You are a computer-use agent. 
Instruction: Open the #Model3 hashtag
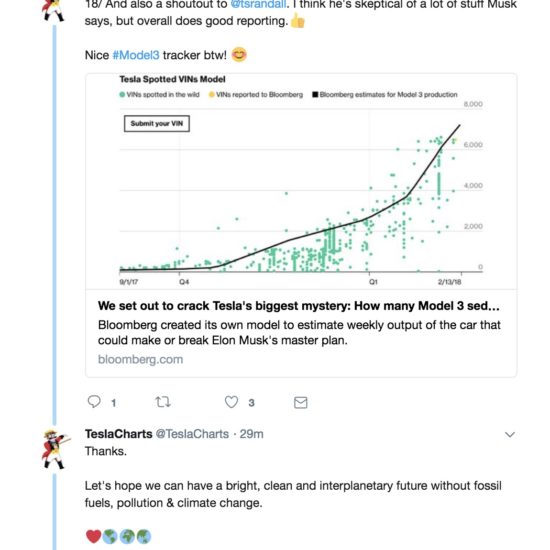point(136,55)
